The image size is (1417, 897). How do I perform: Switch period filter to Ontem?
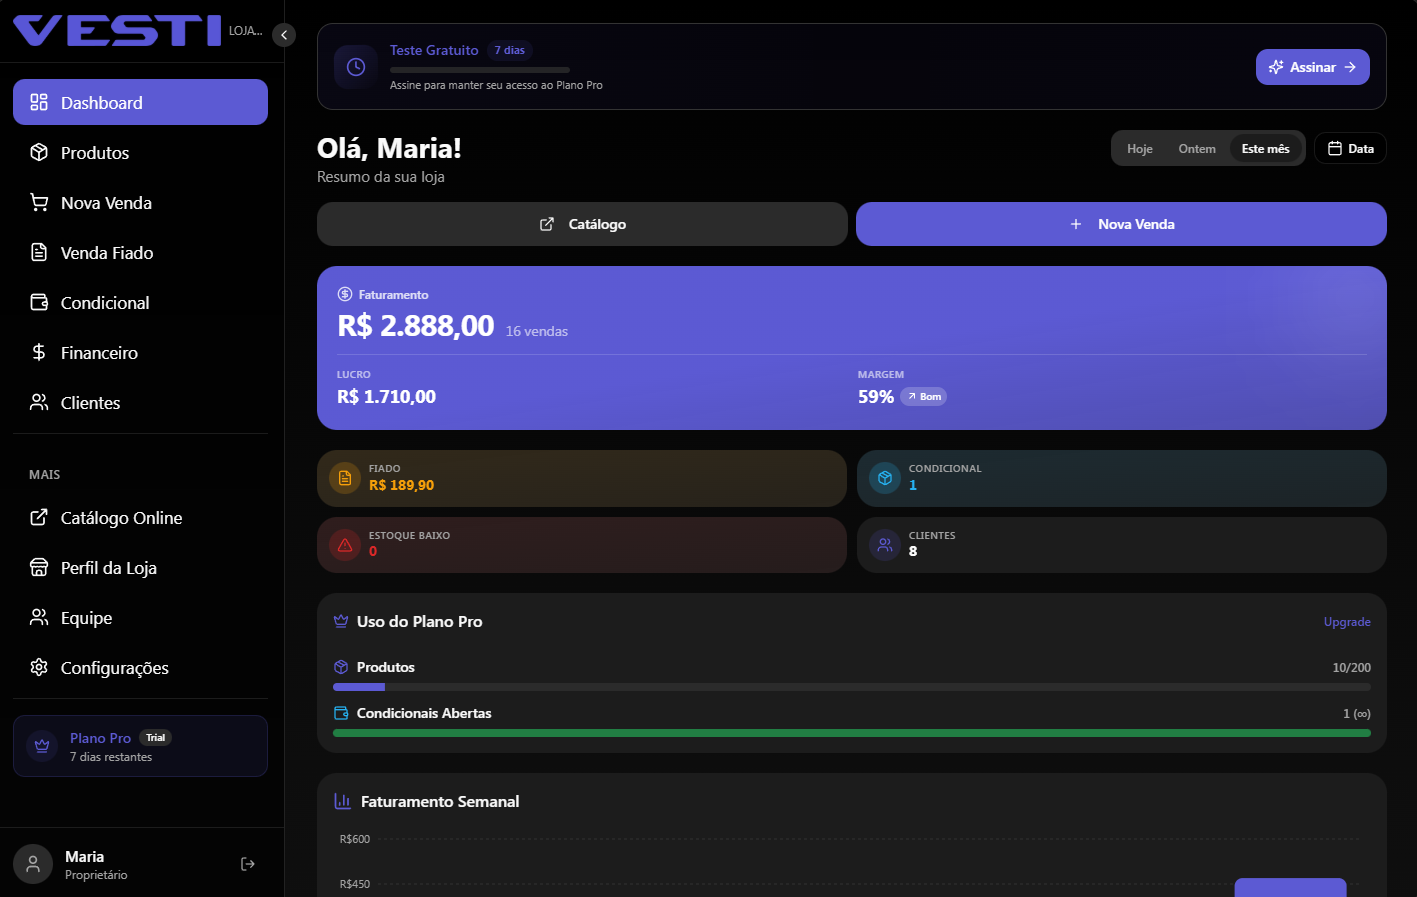click(x=1196, y=149)
